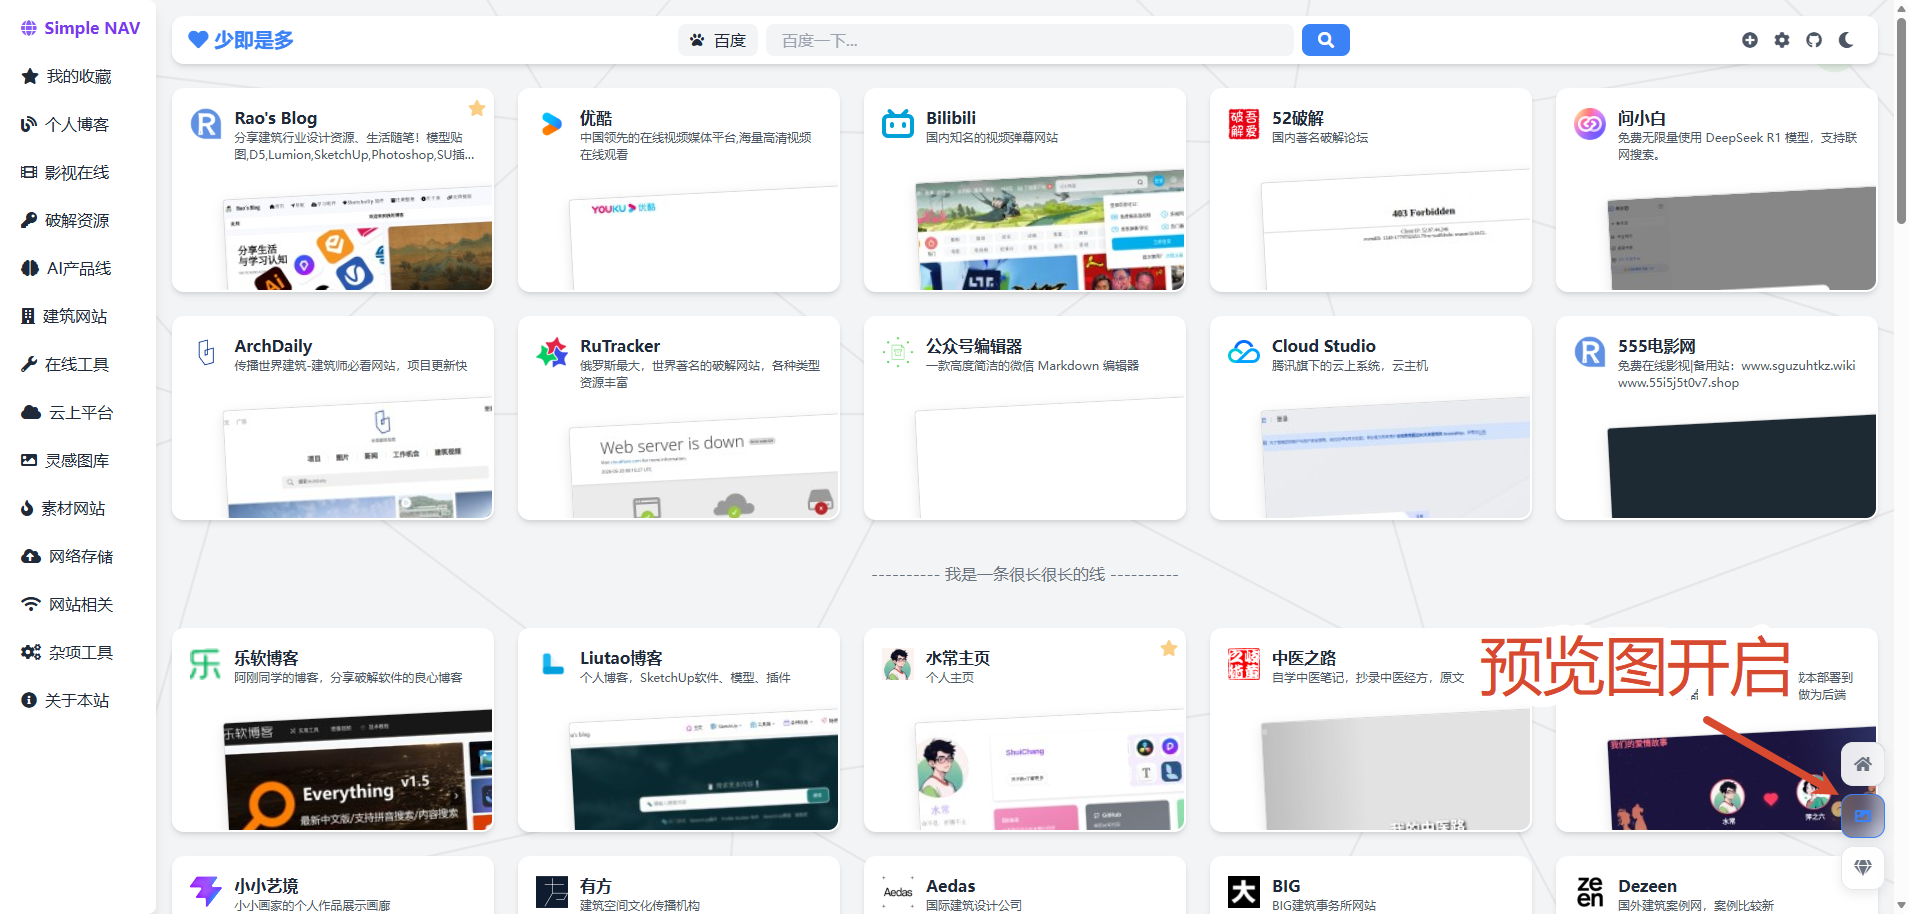Click the 公众号编辑器 icon

pos(897,352)
